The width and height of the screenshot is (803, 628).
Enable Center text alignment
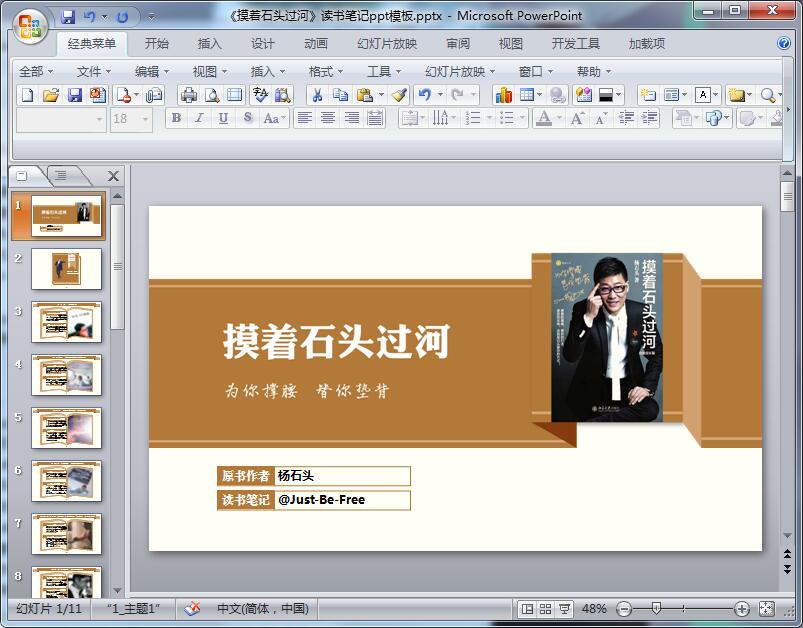[x=328, y=118]
